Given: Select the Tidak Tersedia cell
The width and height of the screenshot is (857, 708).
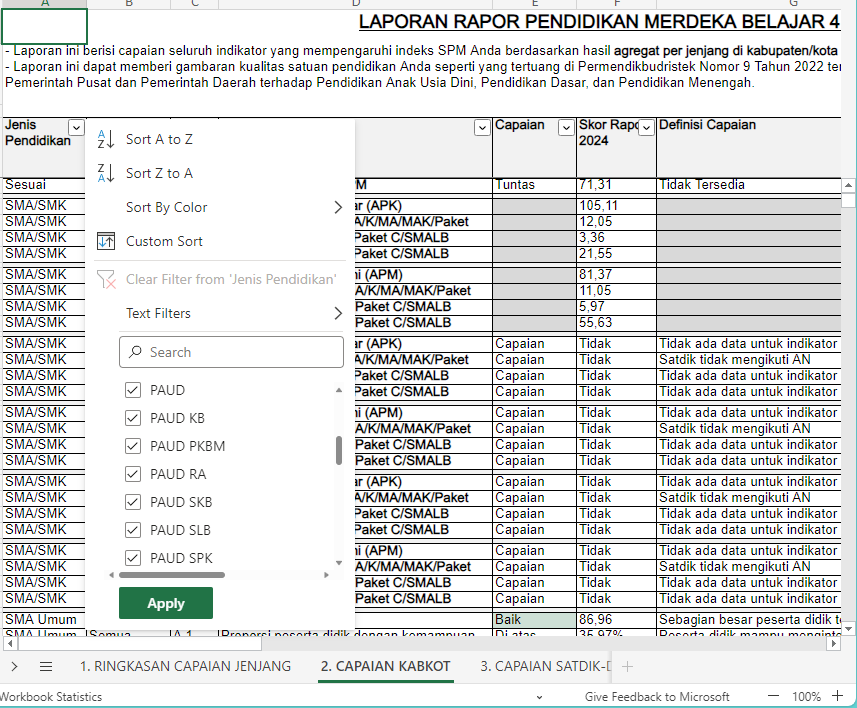Looking at the screenshot, I should pos(748,185).
